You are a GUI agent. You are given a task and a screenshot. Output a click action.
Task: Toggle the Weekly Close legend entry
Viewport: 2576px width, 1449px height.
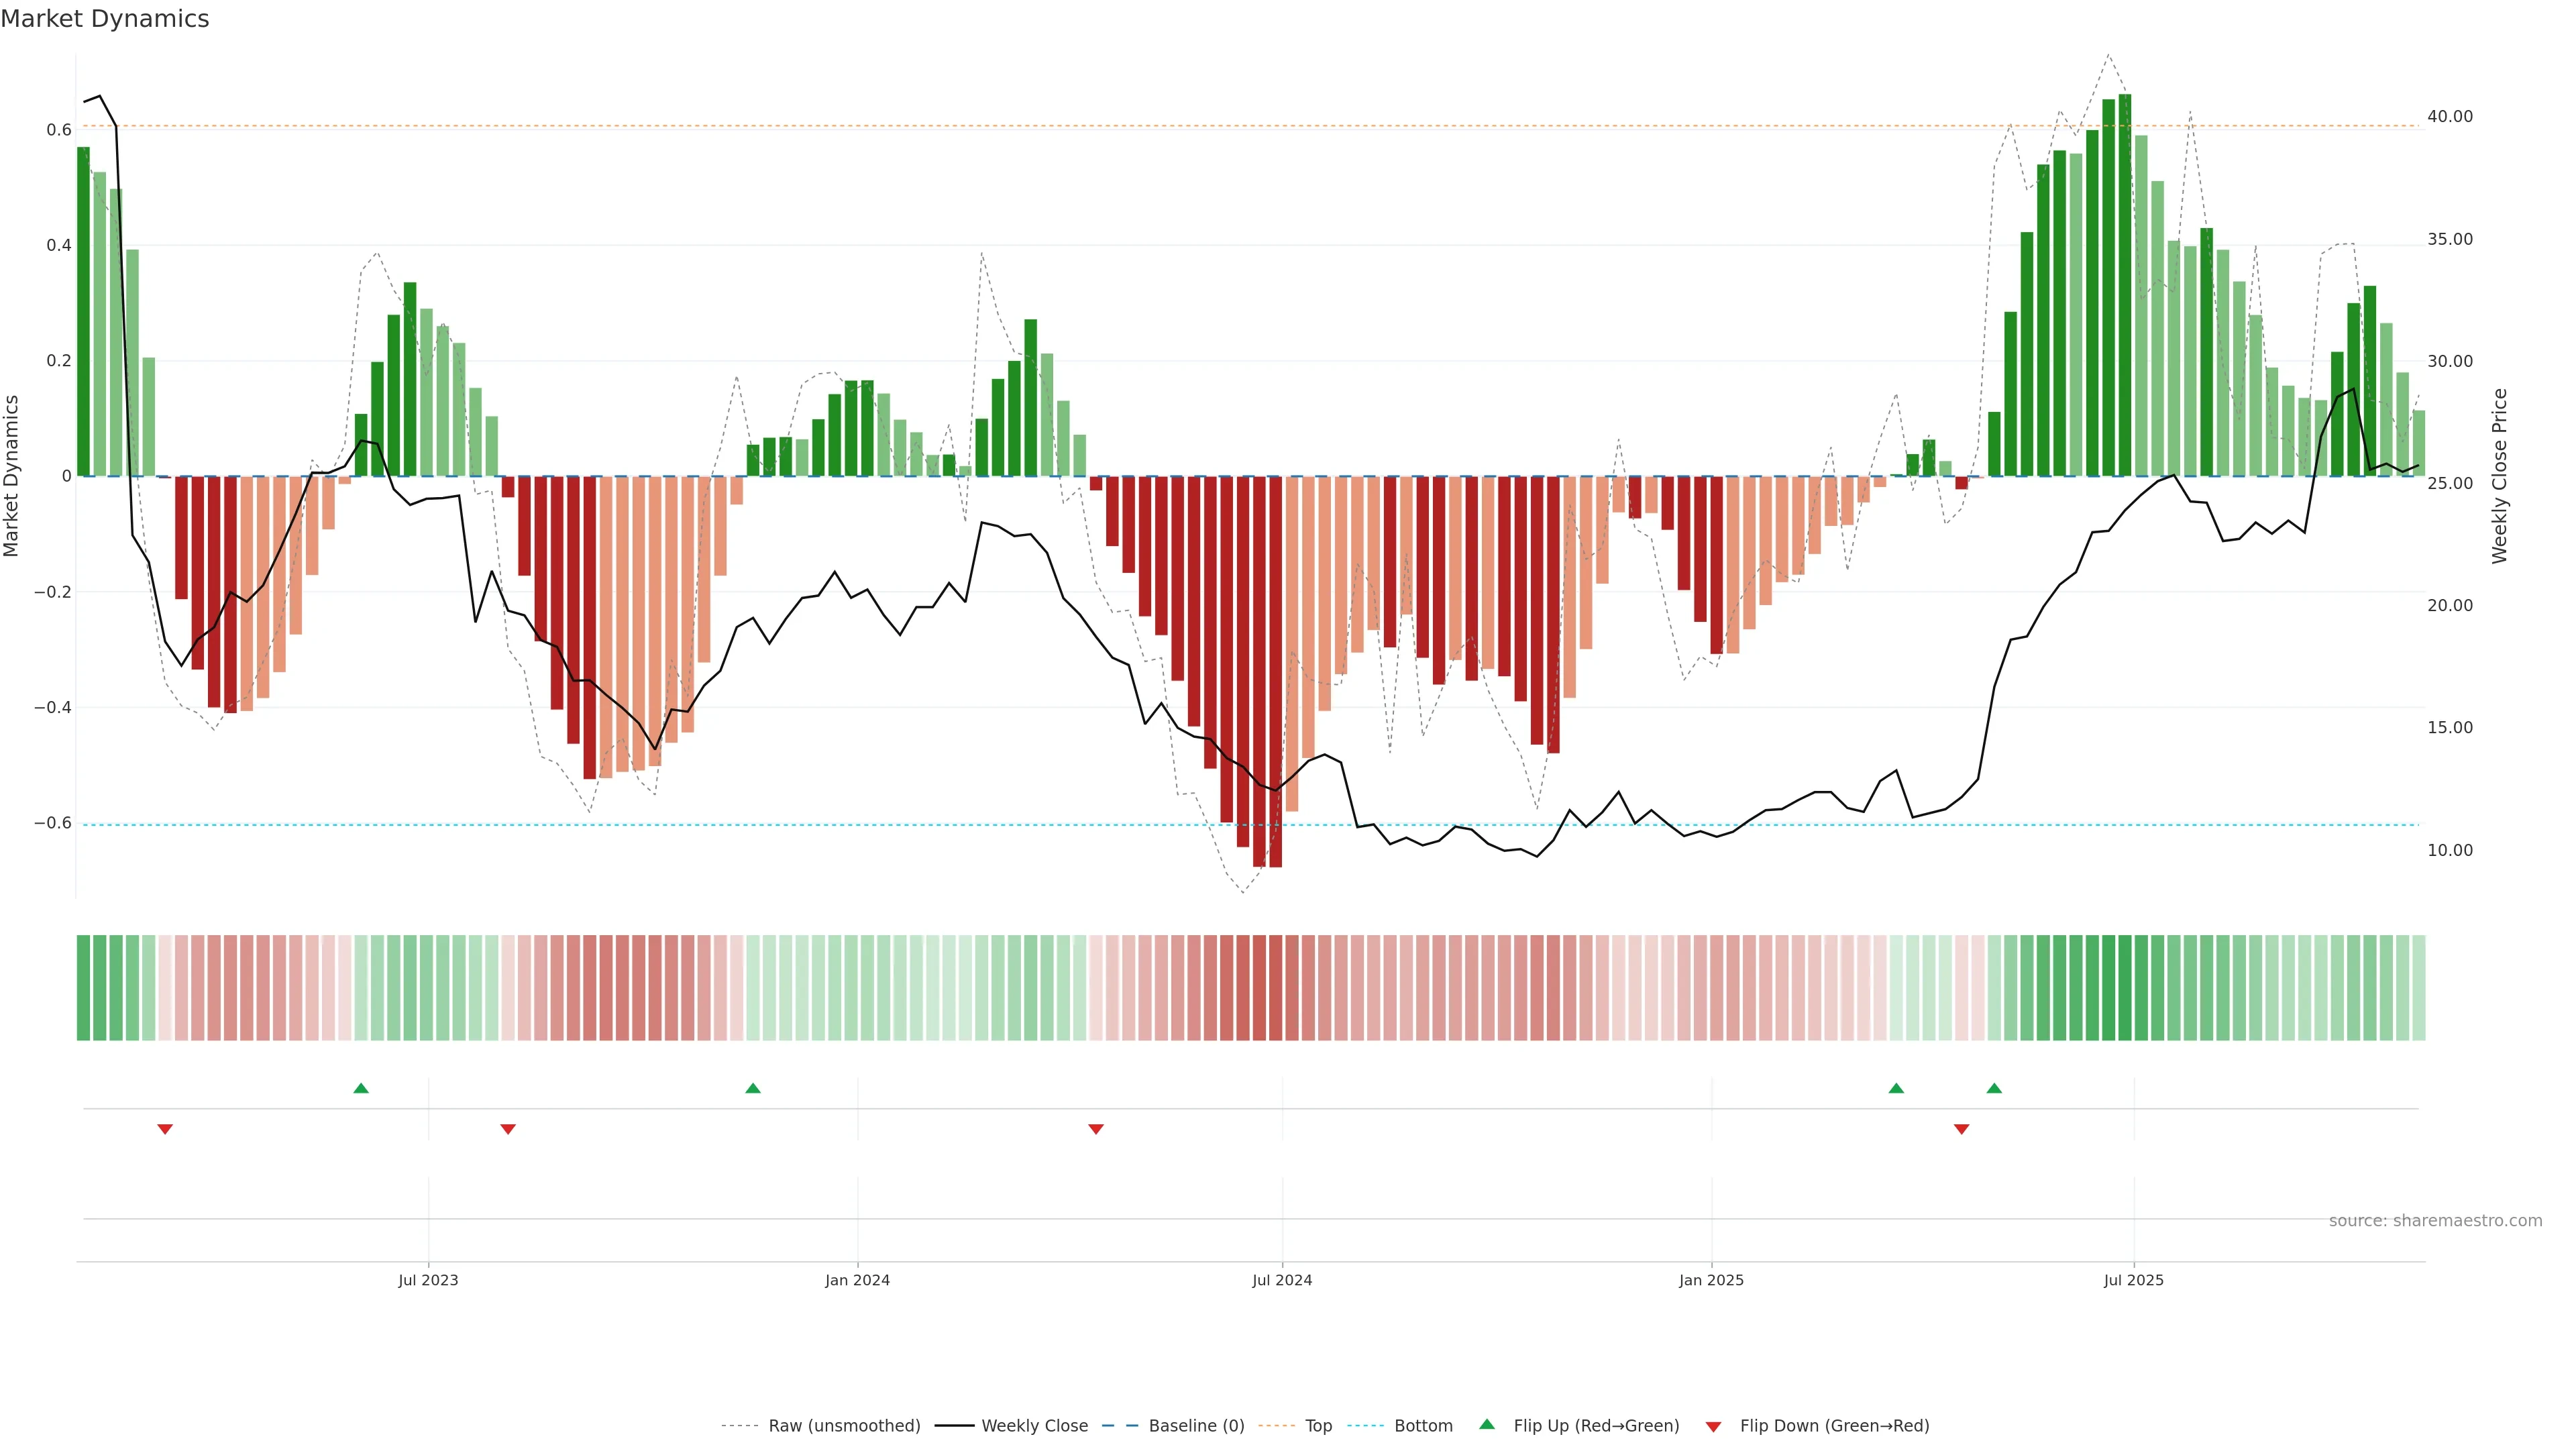1034,1426
